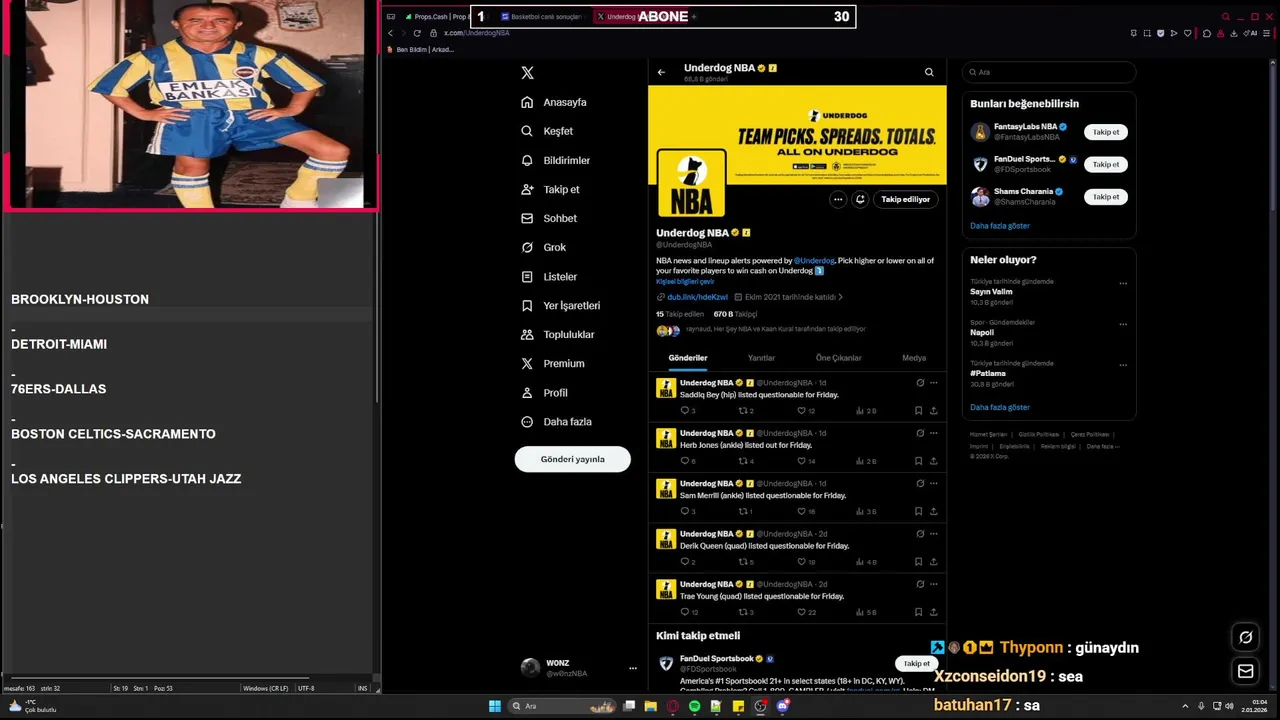Like the Saddiq Bey post
The width and height of the screenshot is (1280, 720).
802,410
